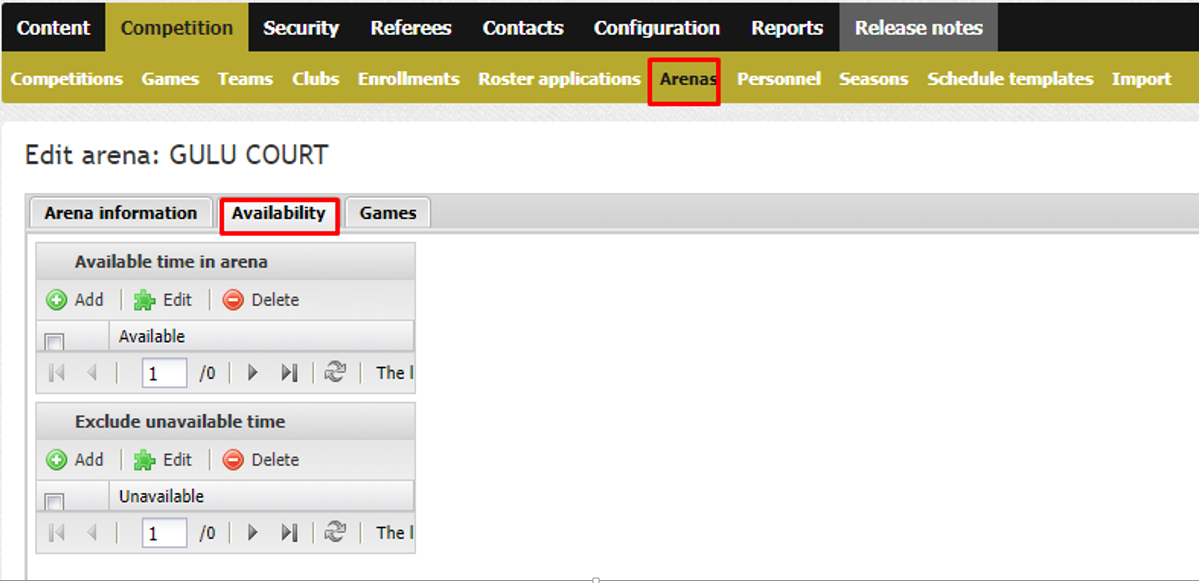Tick the select-all checkbox beside Available column
The image size is (1199, 583).
pyautogui.click(x=54, y=341)
